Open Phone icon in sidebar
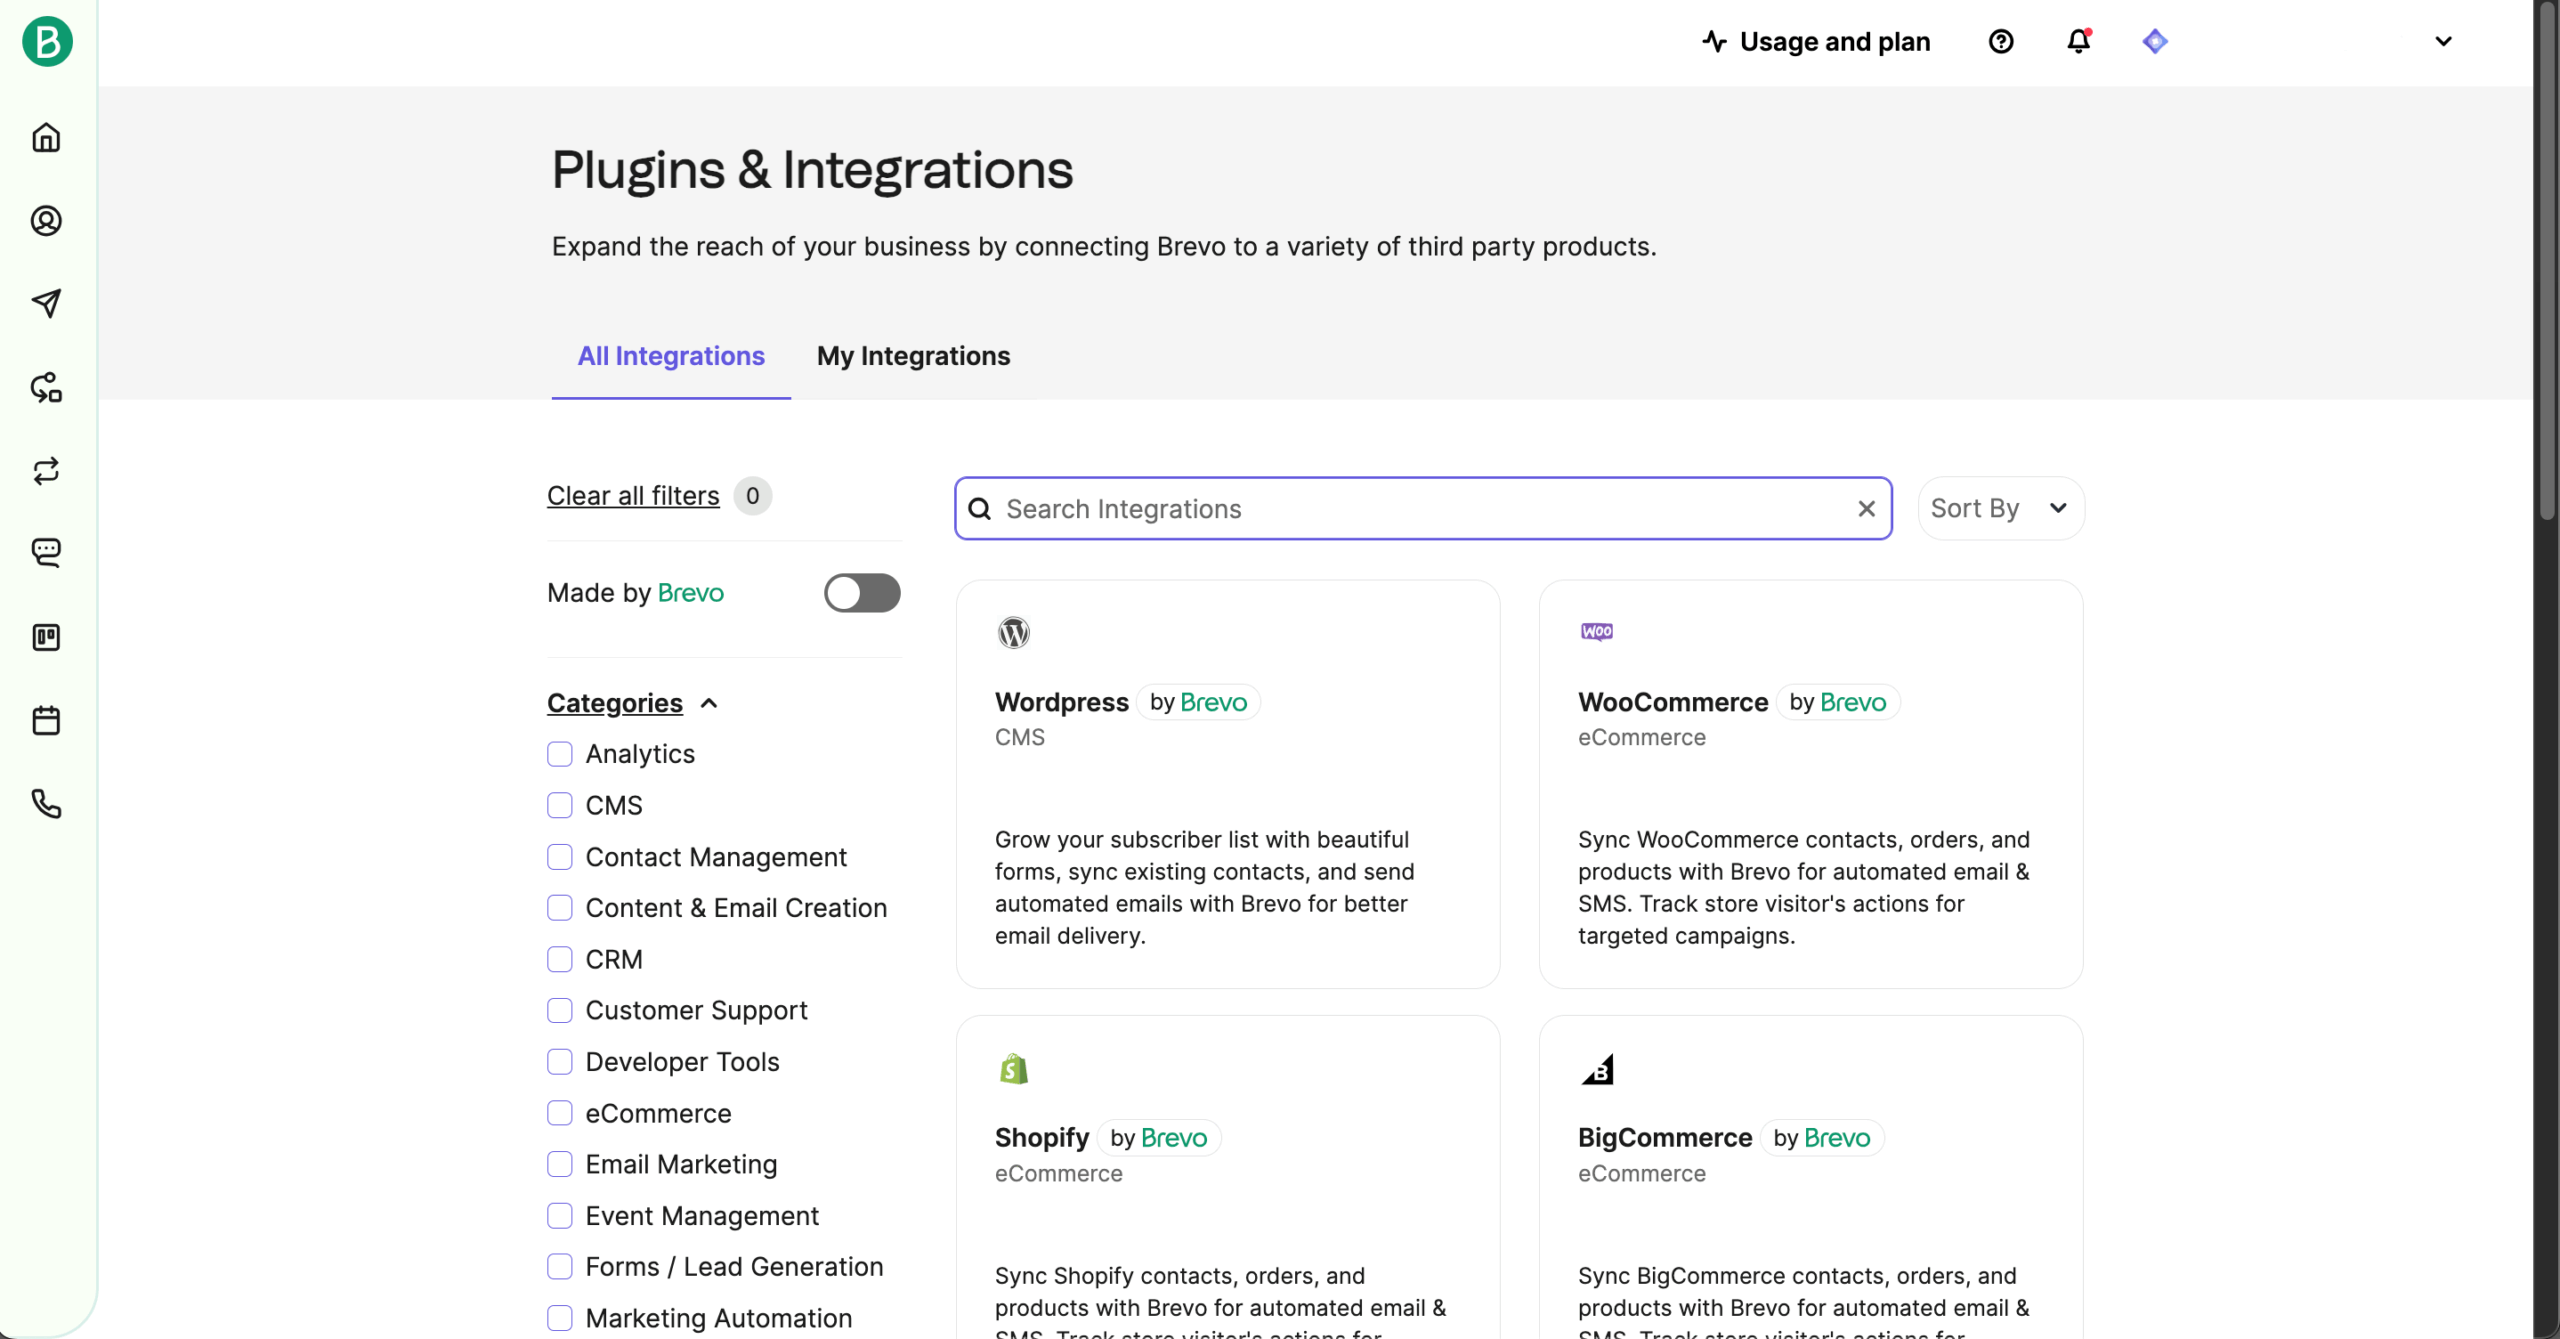This screenshot has height=1339, width=2560. tap(46, 803)
